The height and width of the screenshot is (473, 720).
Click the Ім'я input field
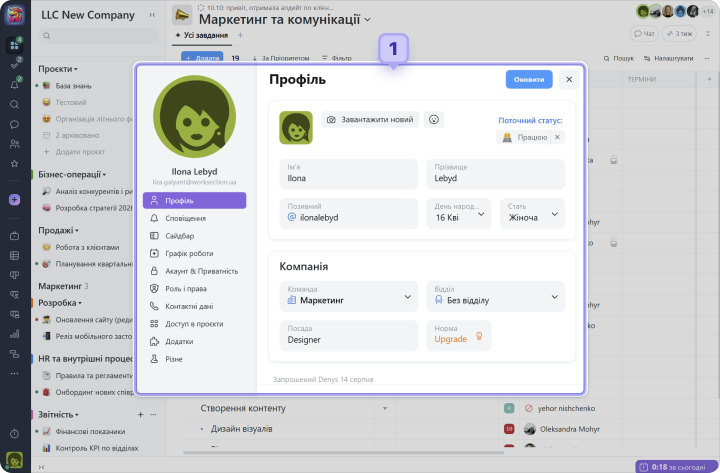coord(348,173)
